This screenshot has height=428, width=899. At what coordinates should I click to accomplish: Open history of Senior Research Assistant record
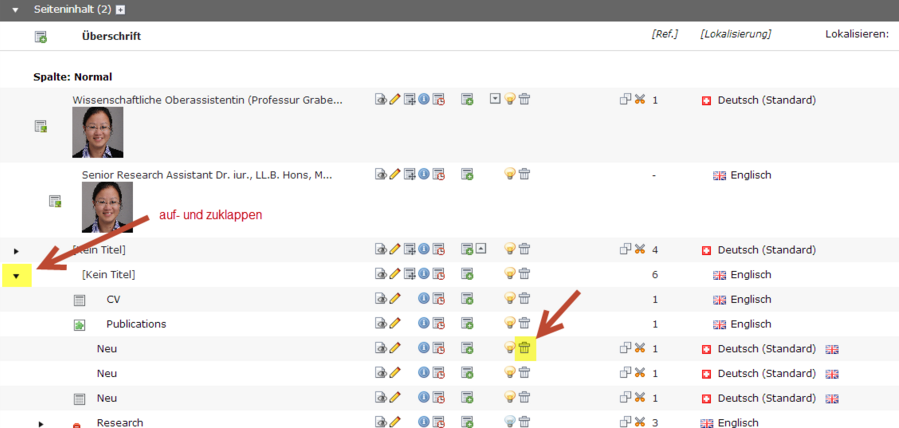(438, 174)
